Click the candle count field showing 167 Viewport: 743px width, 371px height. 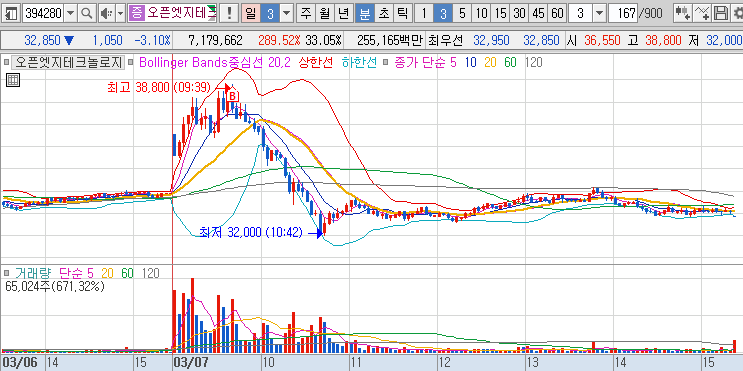click(x=622, y=13)
